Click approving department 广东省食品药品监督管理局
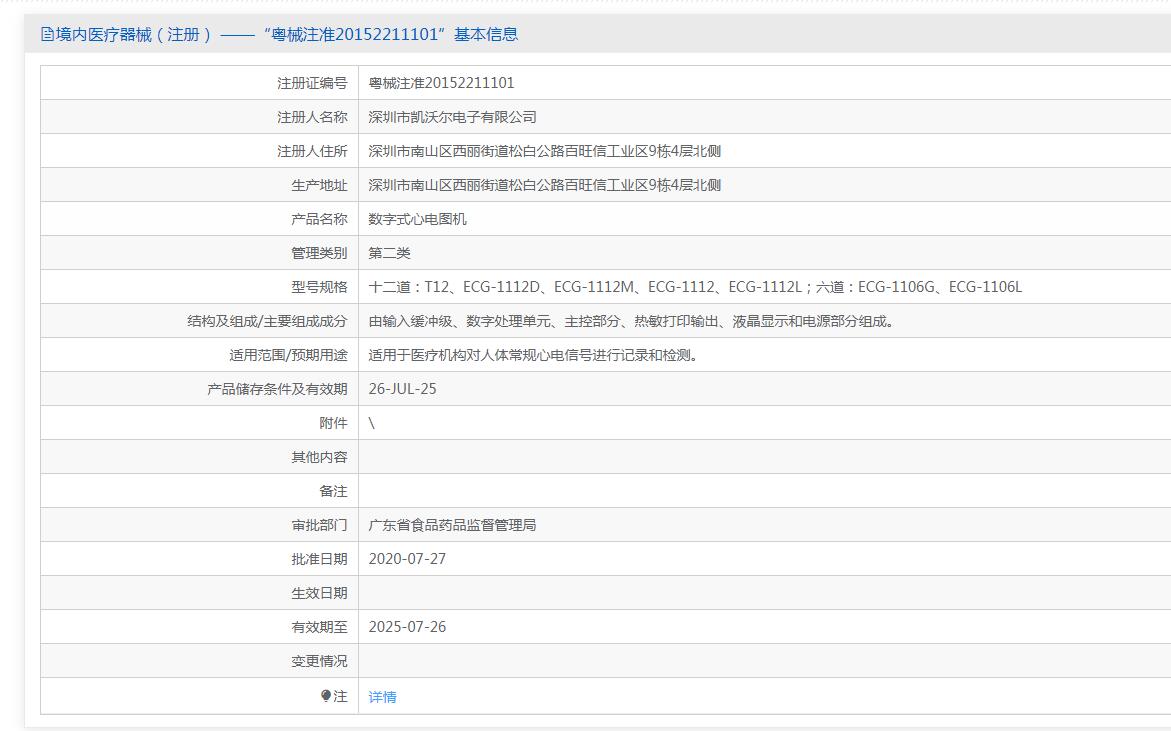Image resolution: width=1171 pixels, height=731 pixels. pyautogui.click(x=453, y=525)
